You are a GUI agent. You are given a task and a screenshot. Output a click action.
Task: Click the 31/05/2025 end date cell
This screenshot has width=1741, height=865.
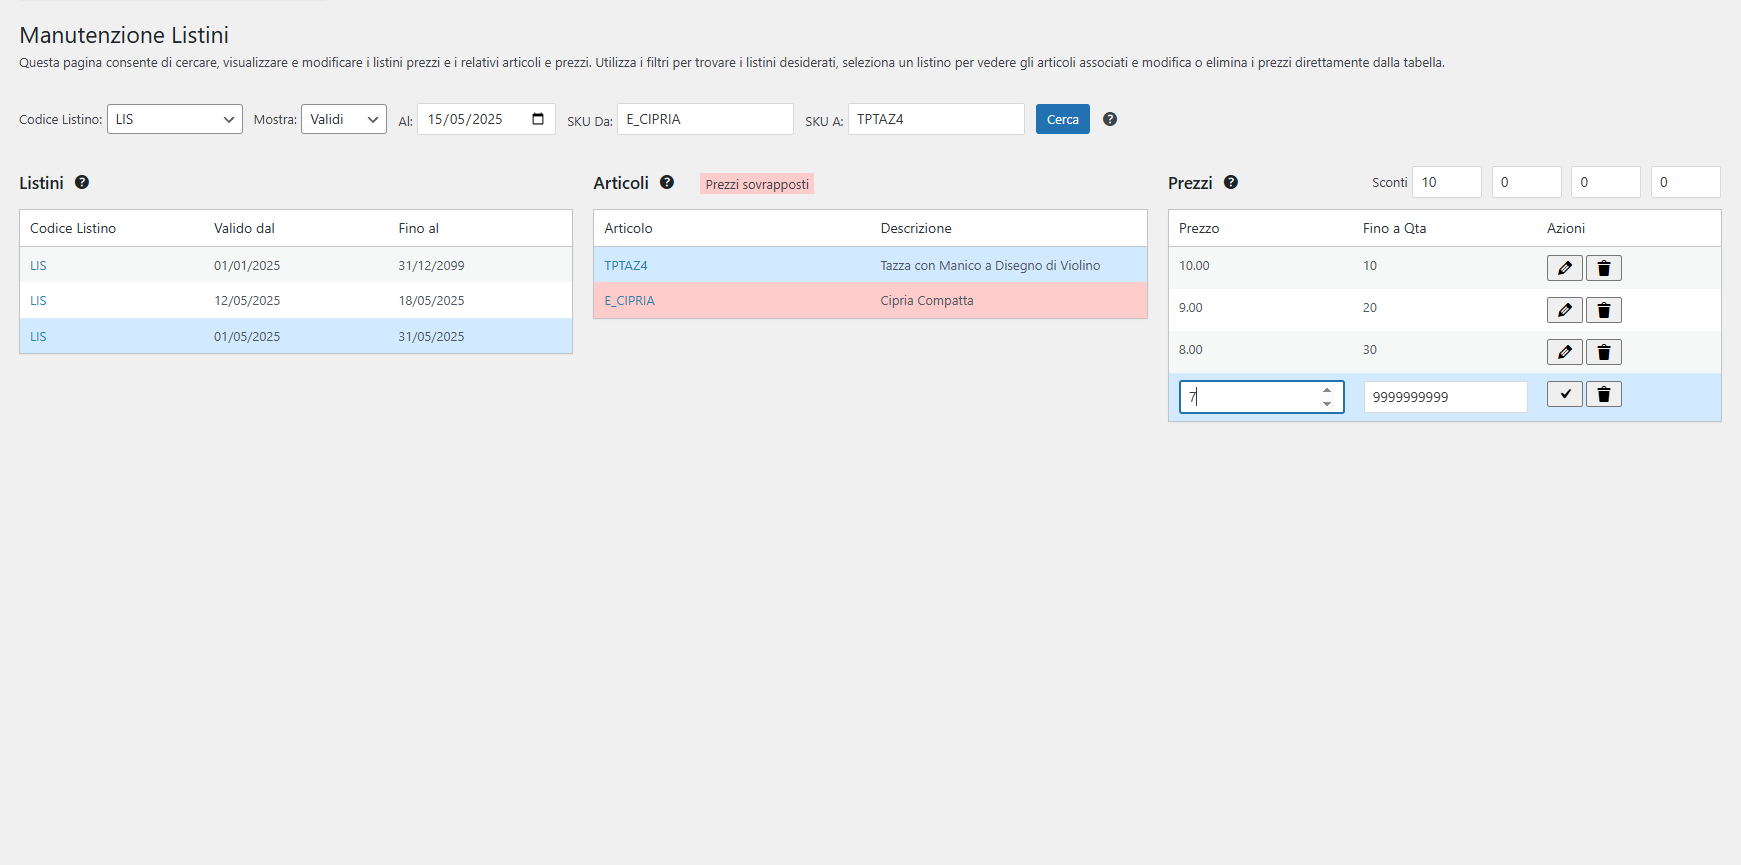coord(431,336)
